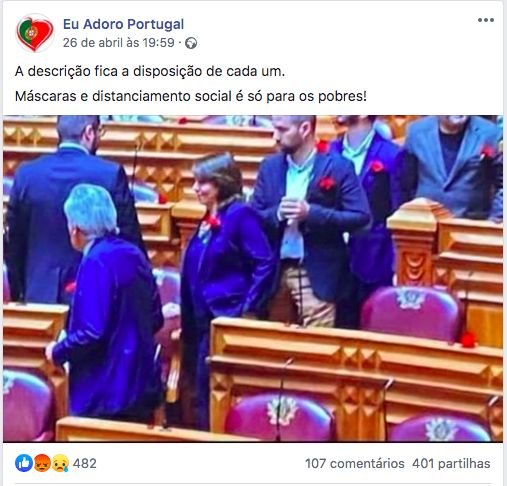Open the Eu Adoro Portugal page name link
The image size is (507, 486).
[x=123, y=24]
